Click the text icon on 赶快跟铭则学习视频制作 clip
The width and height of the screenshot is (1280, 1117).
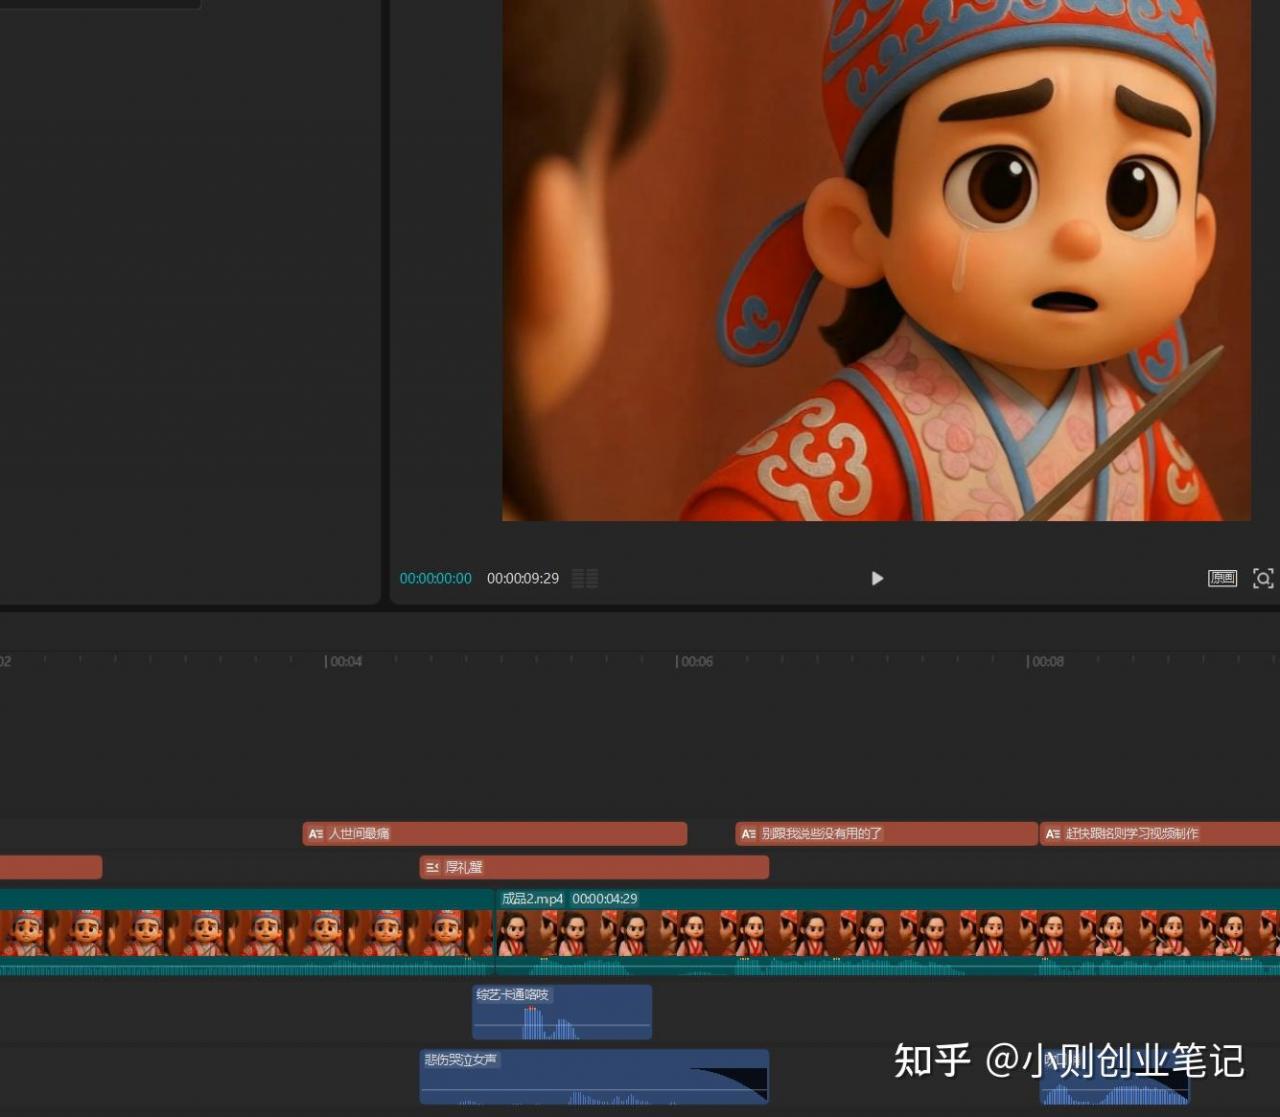pyautogui.click(x=1053, y=834)
